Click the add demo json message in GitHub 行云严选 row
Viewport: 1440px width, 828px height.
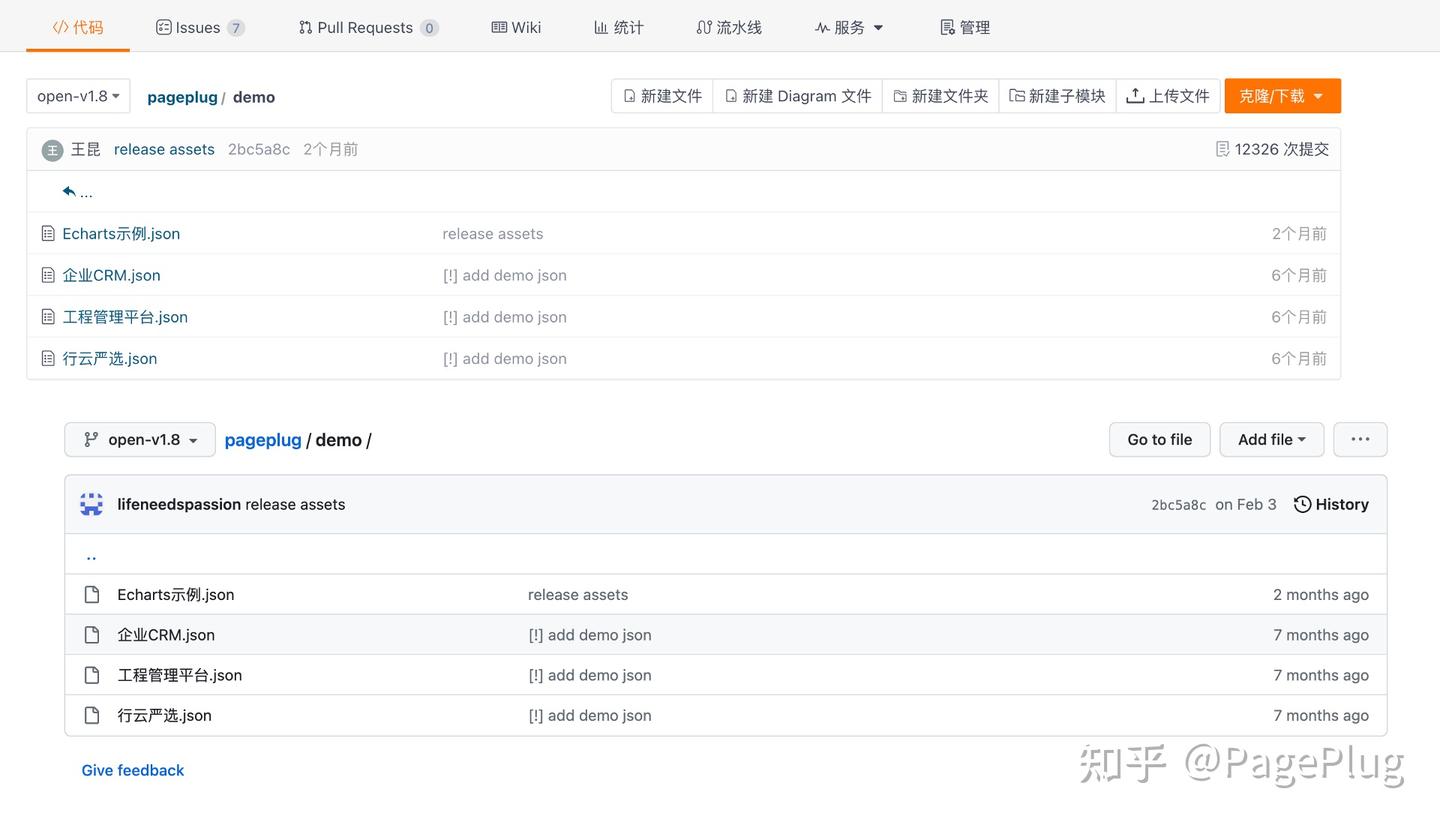pos(590,715)
